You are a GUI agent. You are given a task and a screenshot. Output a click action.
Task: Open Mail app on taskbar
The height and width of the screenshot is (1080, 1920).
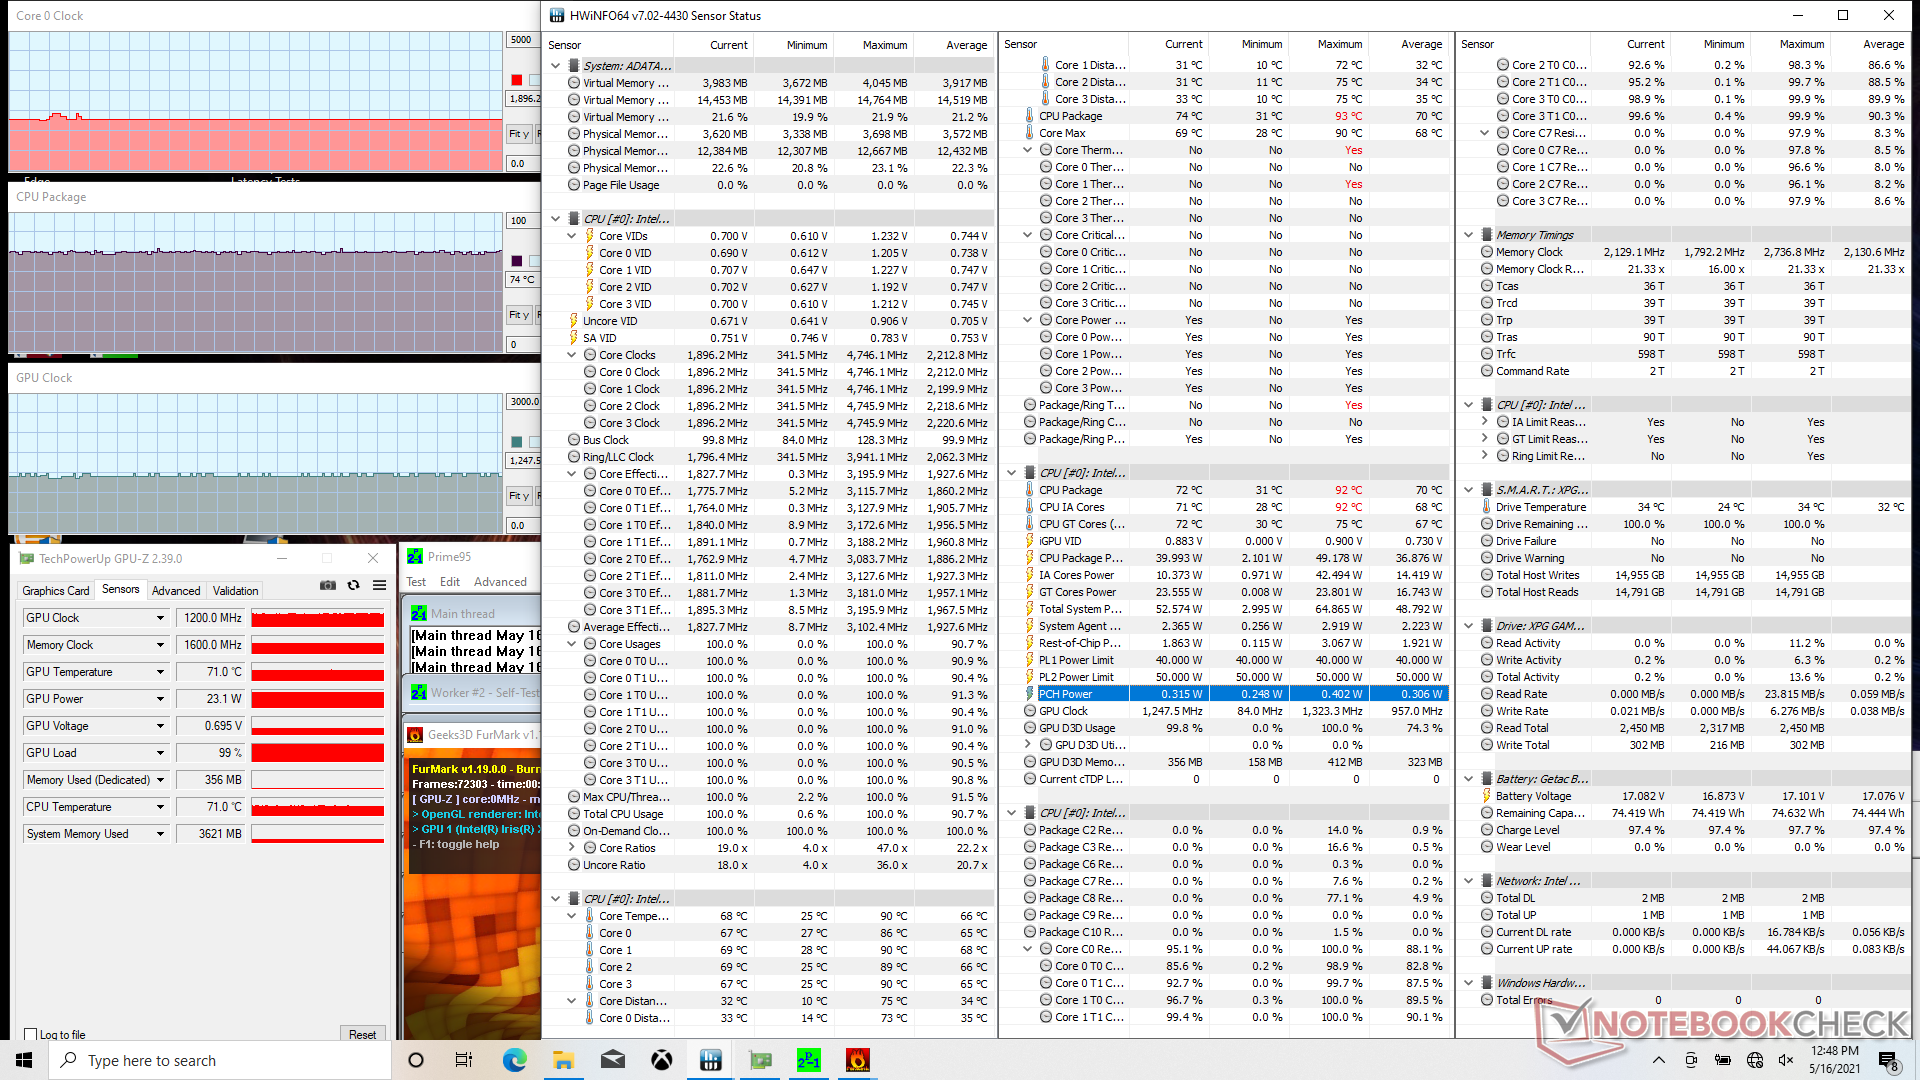[x=613, y=1060]
